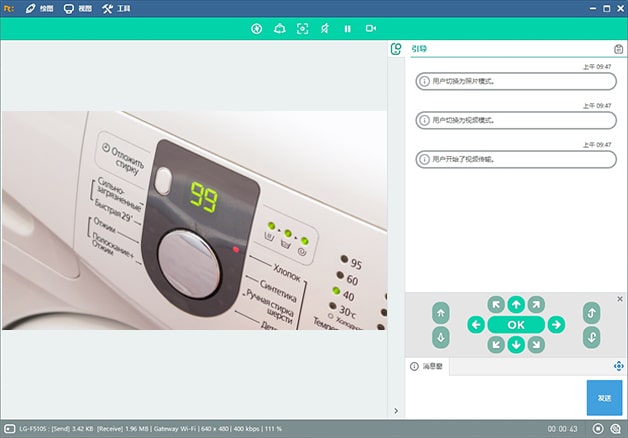The height and width of the screenshot is (438, 628).
Task: Click the up arrow on direction pad
Action: tap(516, 305)
